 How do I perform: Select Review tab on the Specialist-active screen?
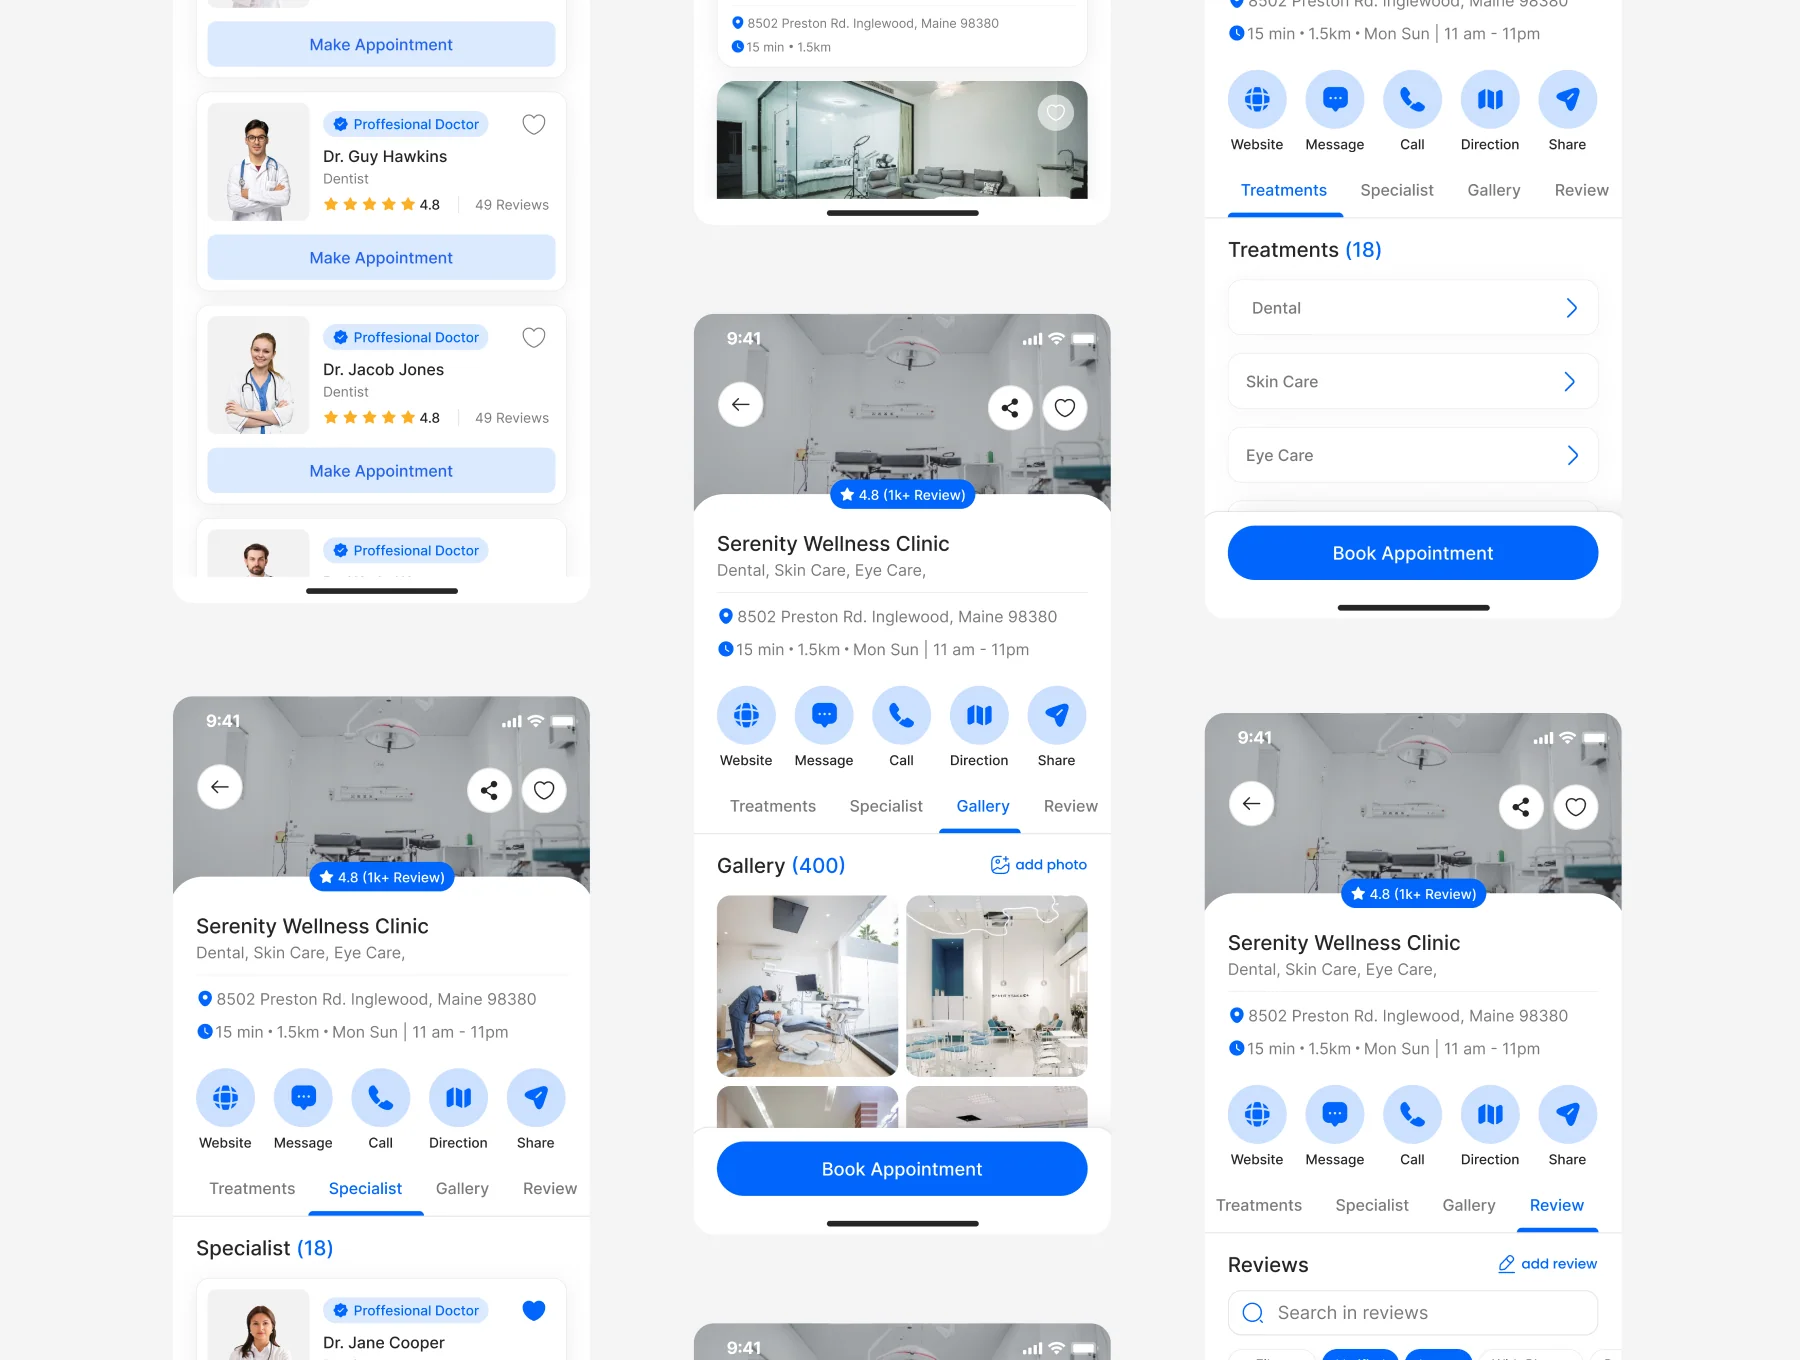tap(550, 1188)
